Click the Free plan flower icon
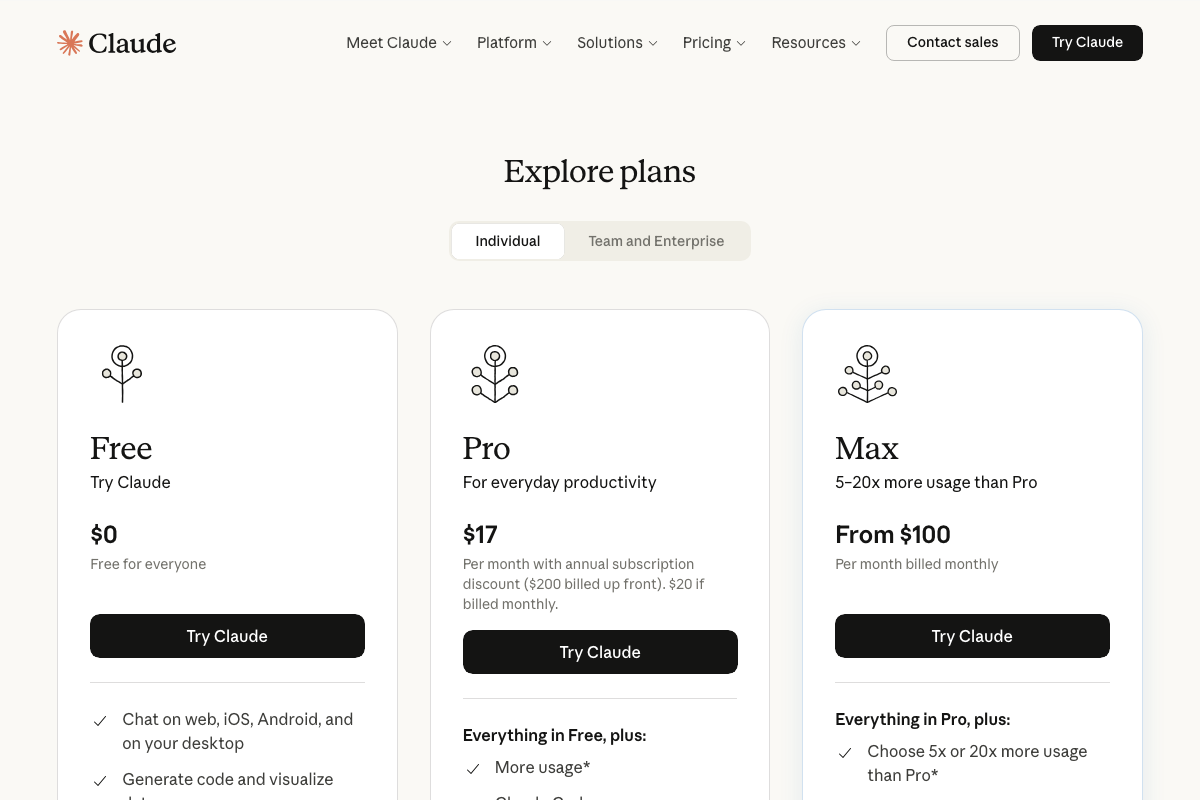 point(122,373)
